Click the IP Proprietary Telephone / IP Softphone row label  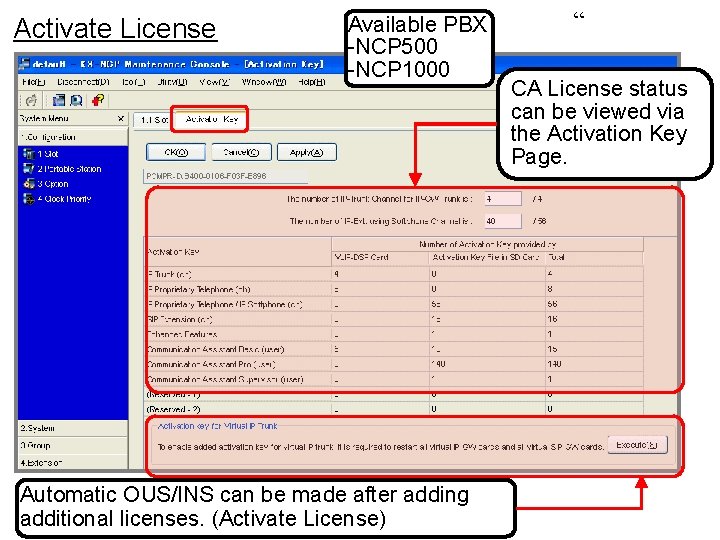(225, 304)
